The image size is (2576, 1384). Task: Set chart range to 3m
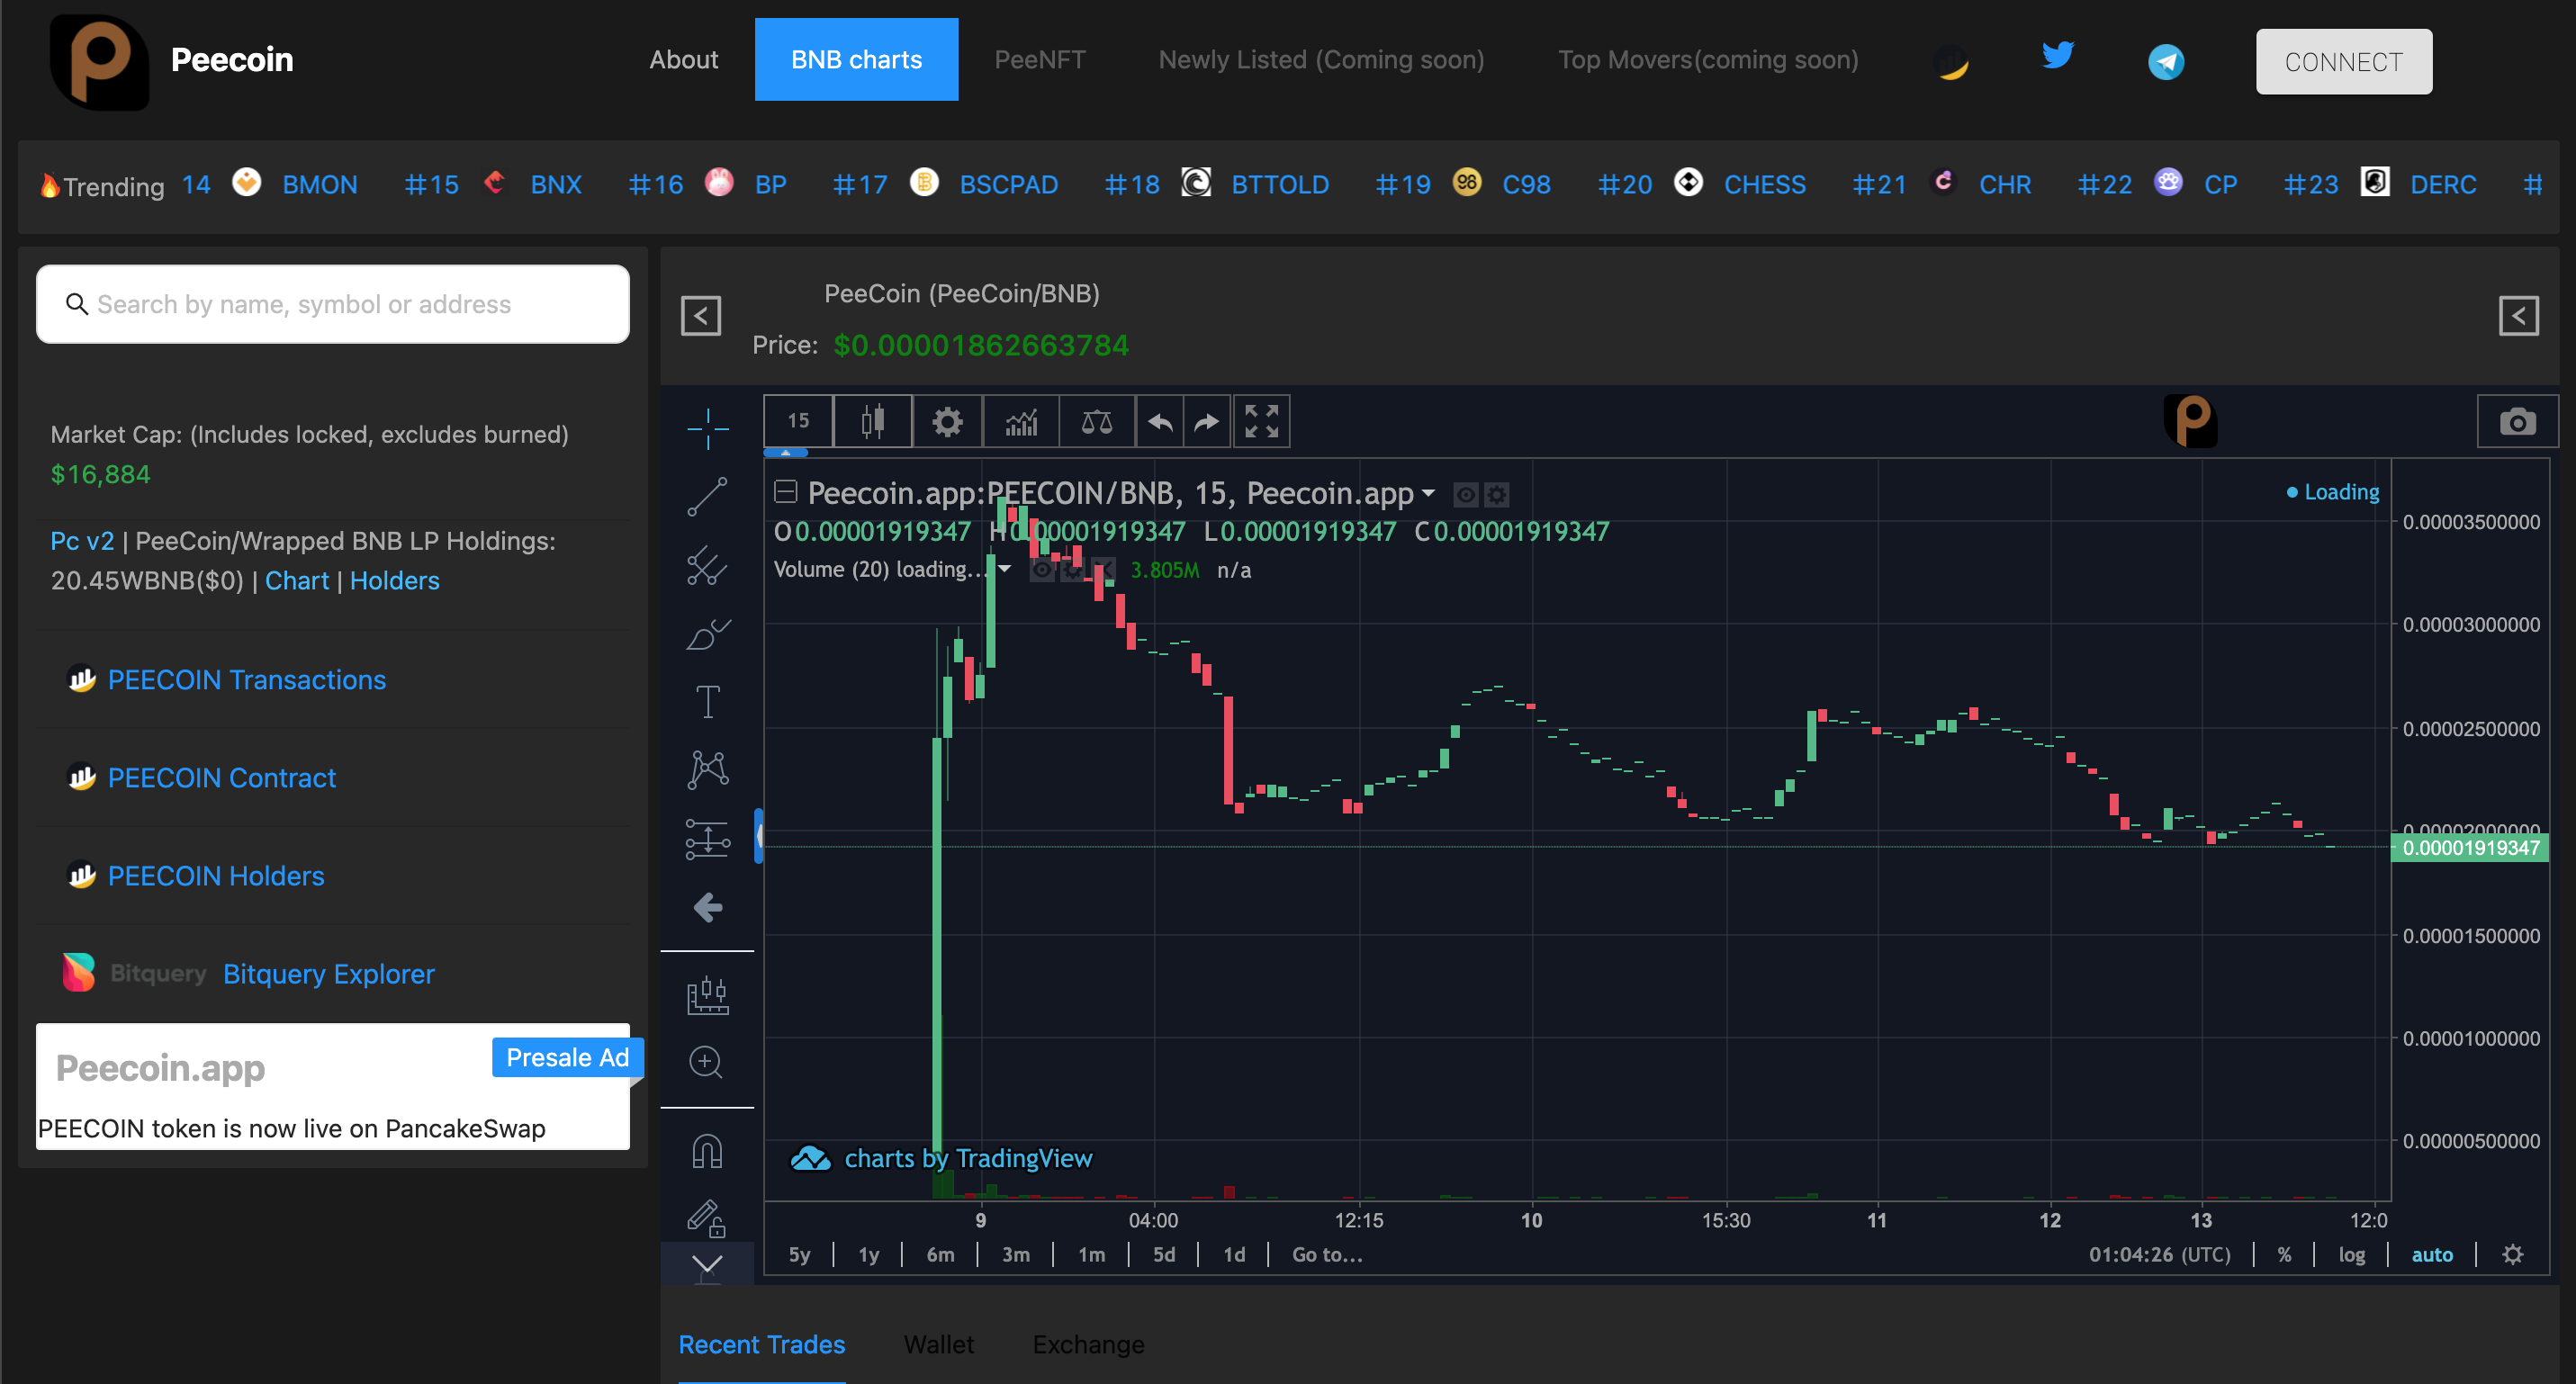1016,1254
